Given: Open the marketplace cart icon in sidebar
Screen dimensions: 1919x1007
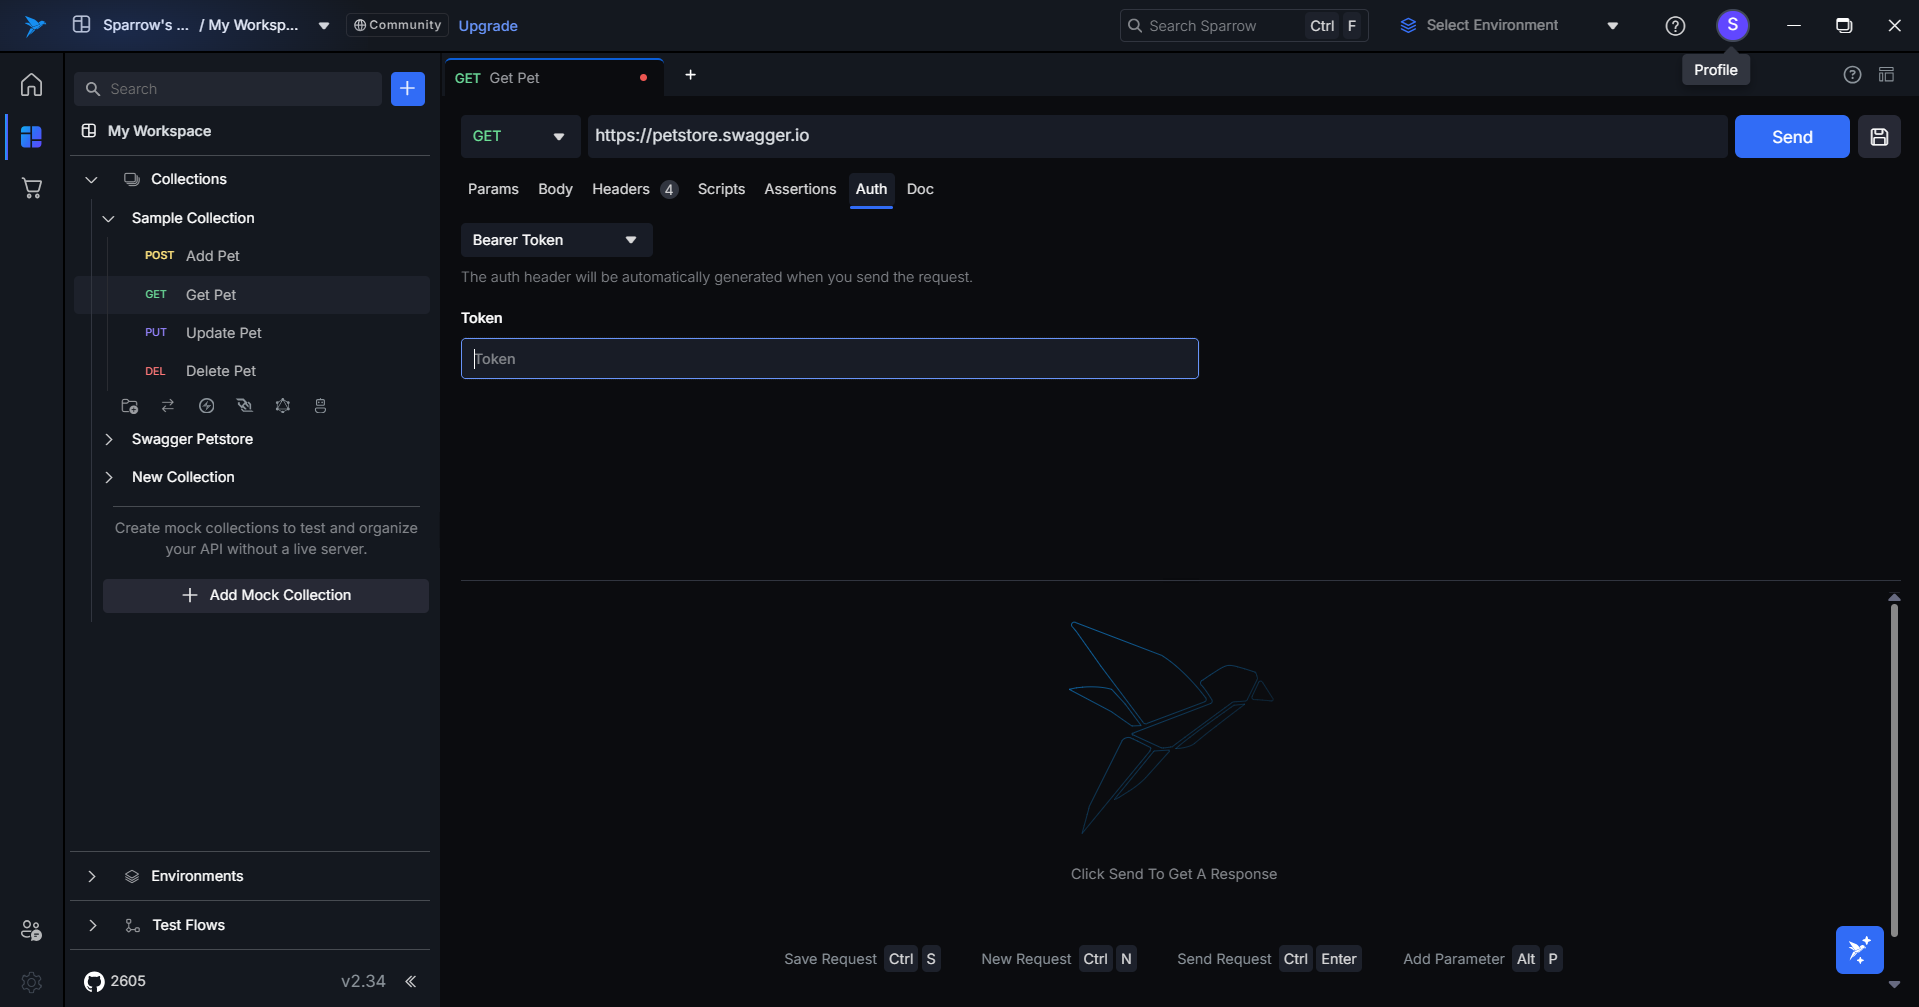Looking at the screenshot, I should click(x=32, y=188).
